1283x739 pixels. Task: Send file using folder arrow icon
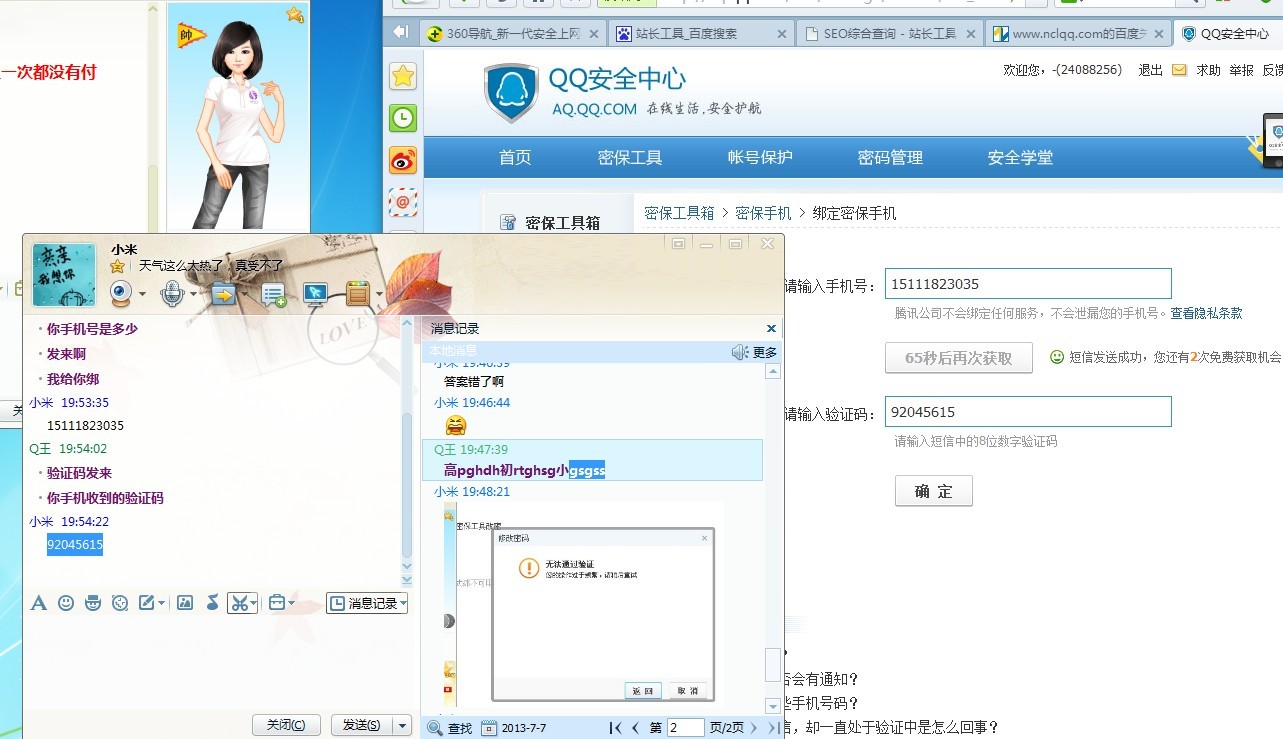(222, 293)
